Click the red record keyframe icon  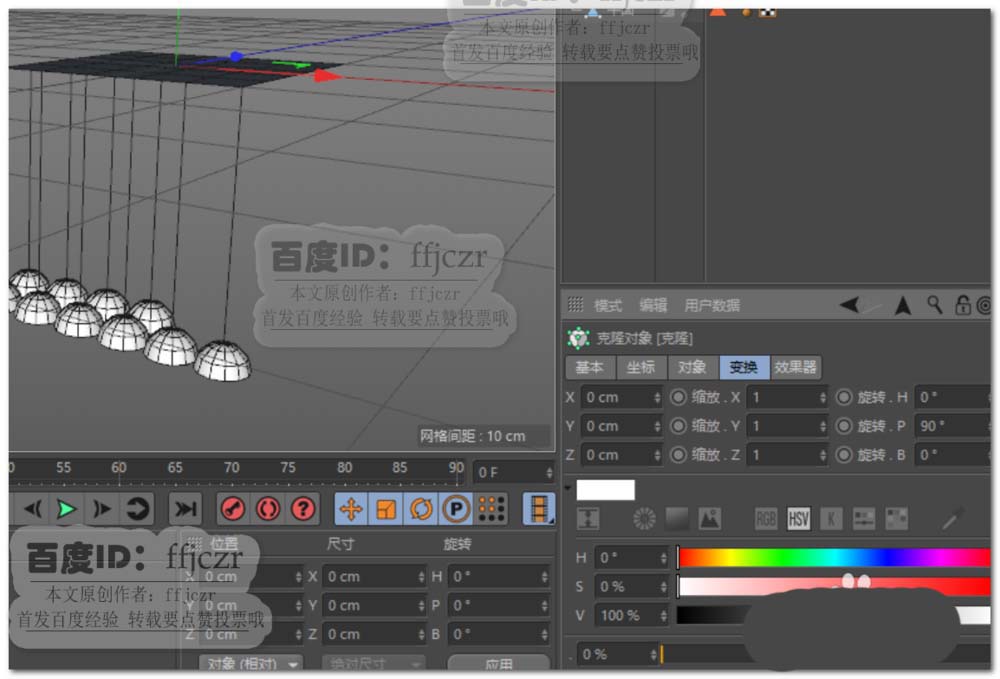233,509
